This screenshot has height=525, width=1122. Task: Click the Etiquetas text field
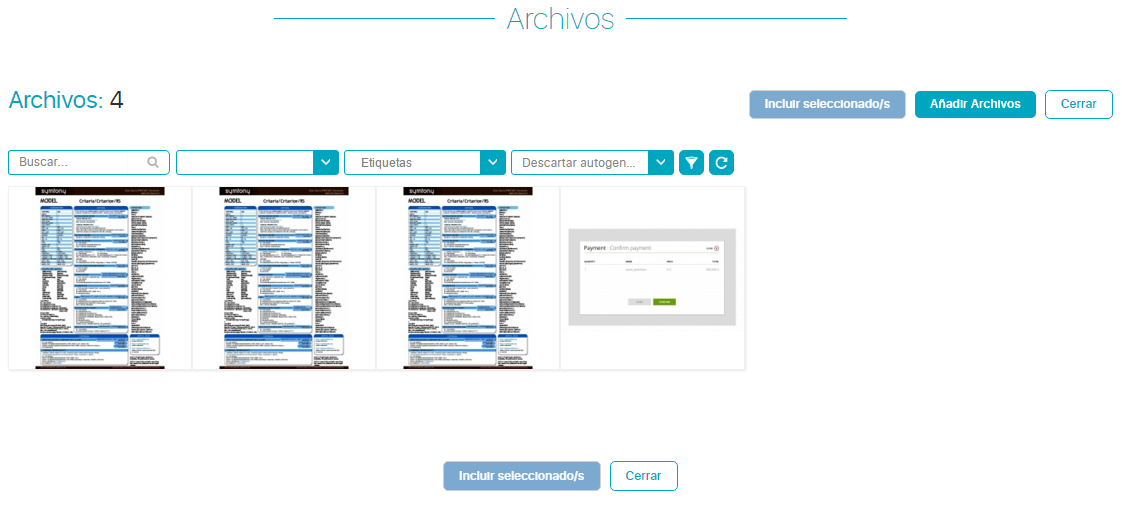(412, 162)
